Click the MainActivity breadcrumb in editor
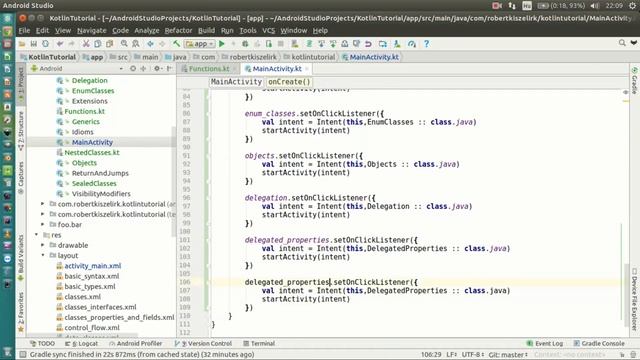Screen dimensions: 640x360 tap(236, 82)
